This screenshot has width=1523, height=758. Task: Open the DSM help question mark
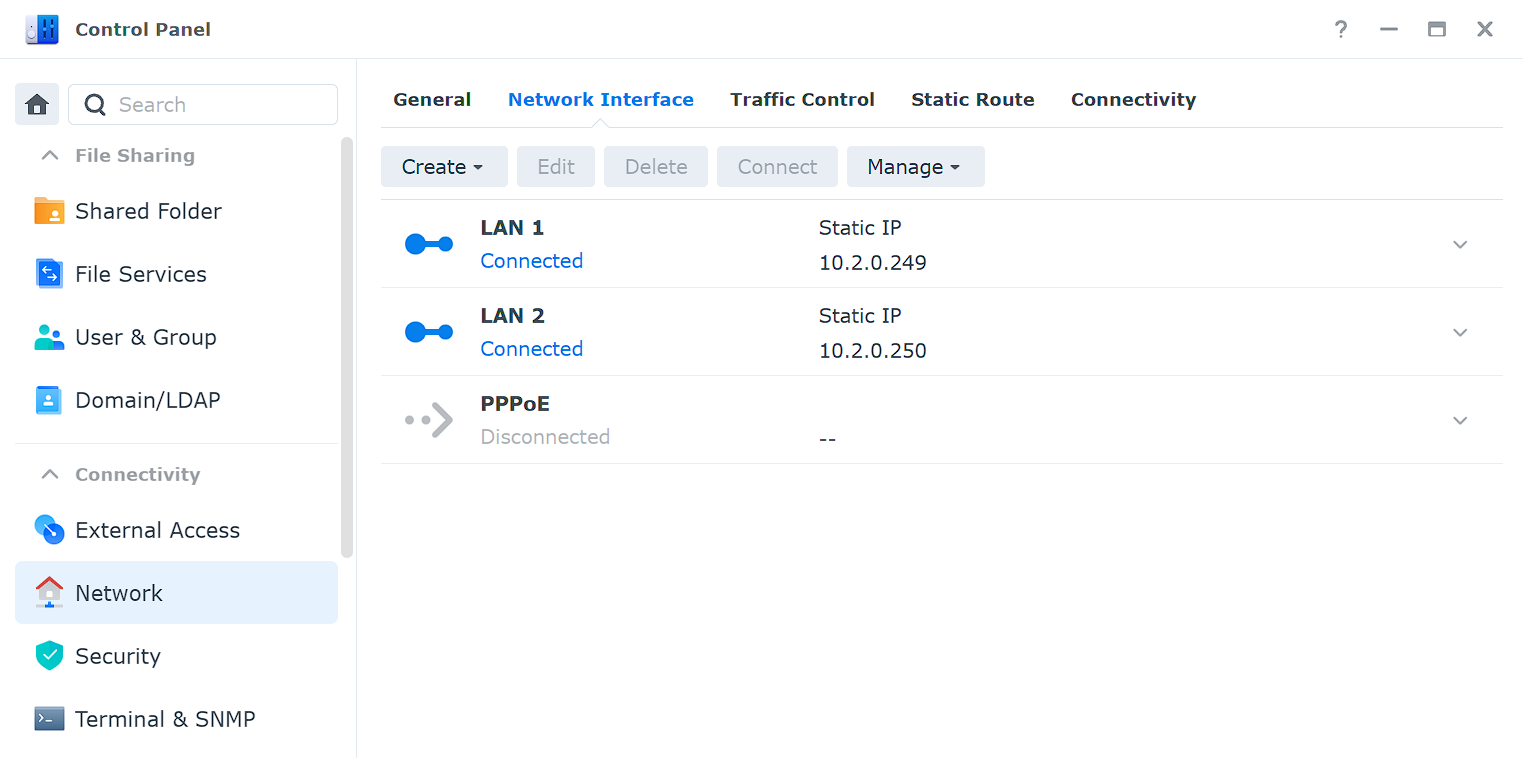(1340, 29)
